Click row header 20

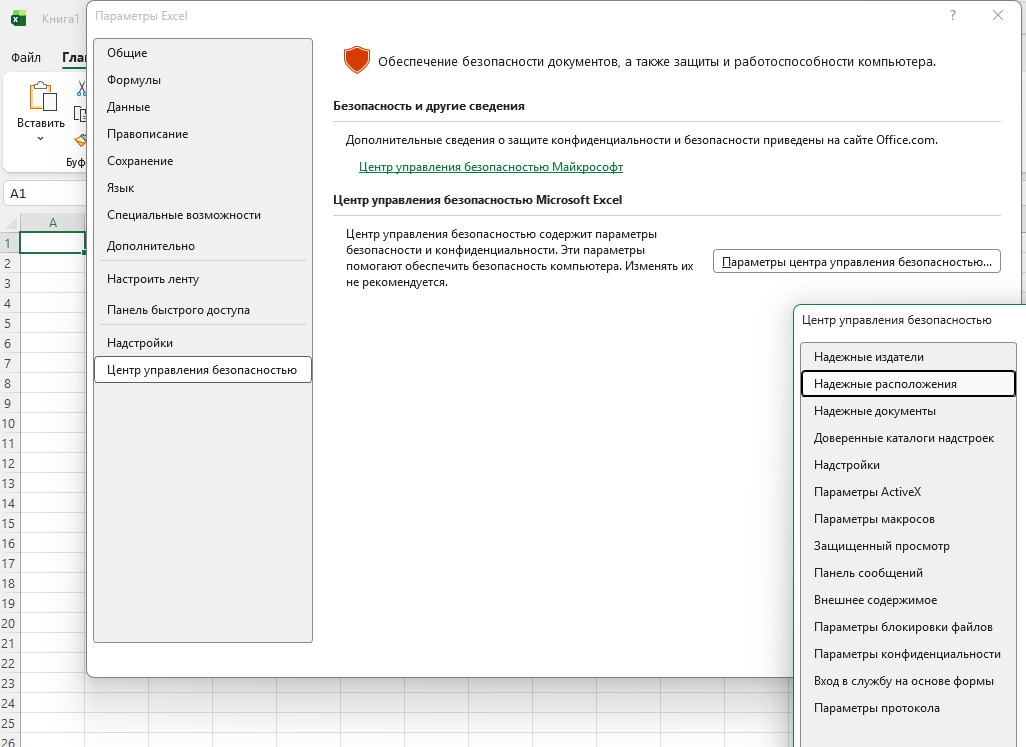point(9,623)
